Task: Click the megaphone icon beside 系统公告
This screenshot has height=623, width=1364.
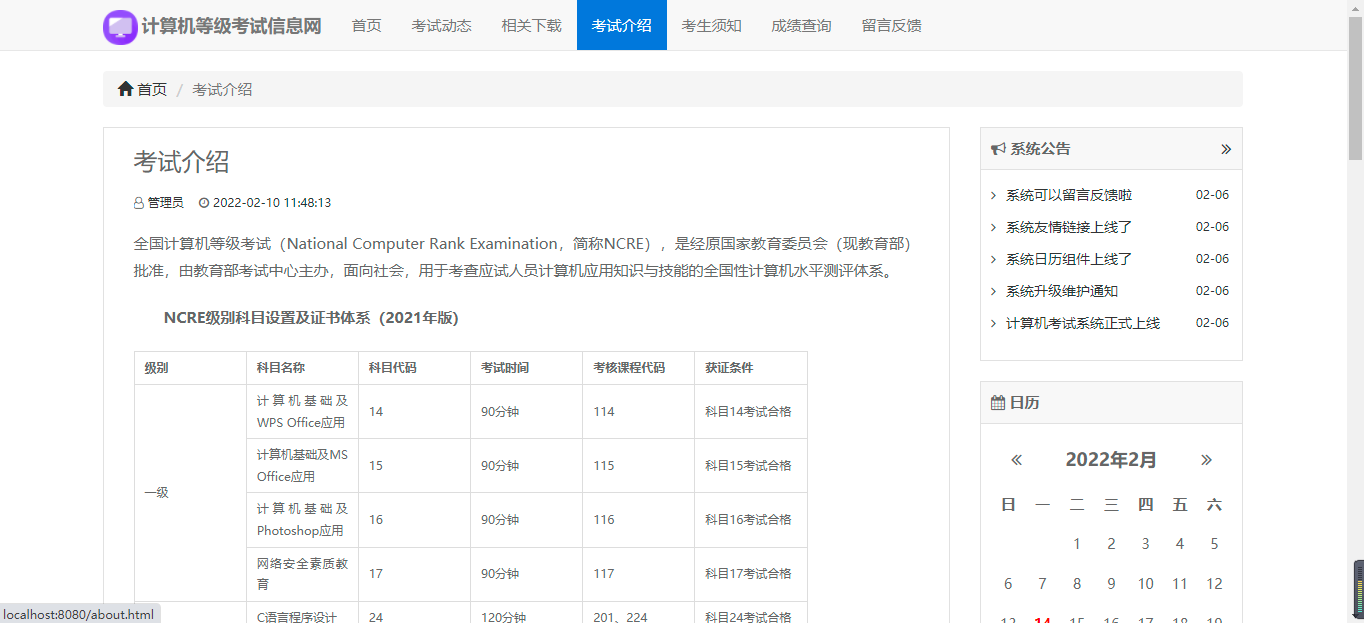Action: coord(998,149)
